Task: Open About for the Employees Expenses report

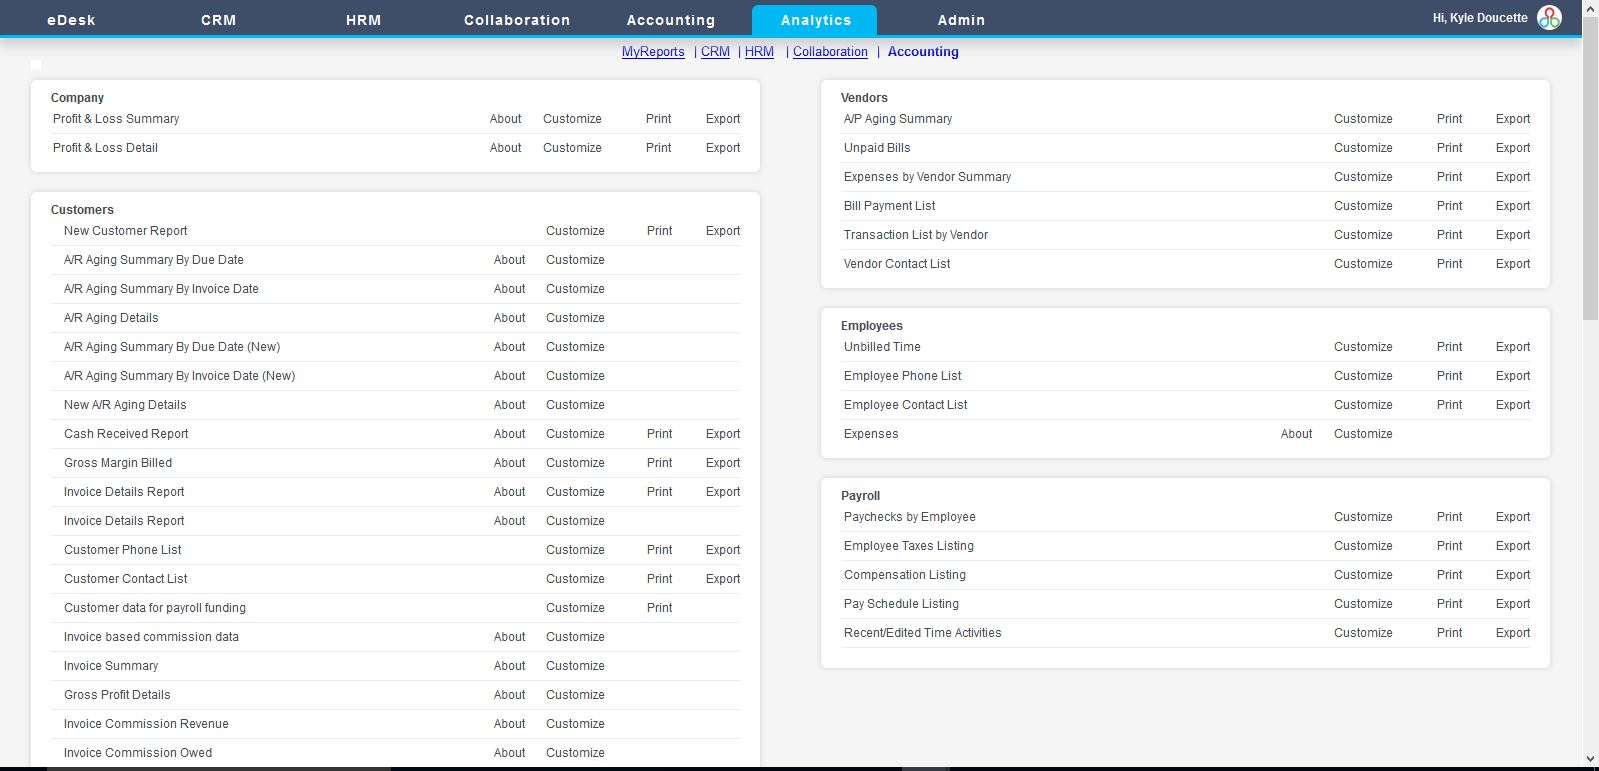Action: coord(1296,434)
